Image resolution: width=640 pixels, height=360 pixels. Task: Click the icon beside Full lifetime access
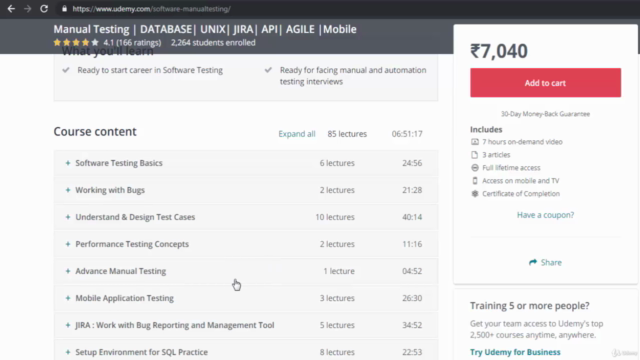click(475, 168)
